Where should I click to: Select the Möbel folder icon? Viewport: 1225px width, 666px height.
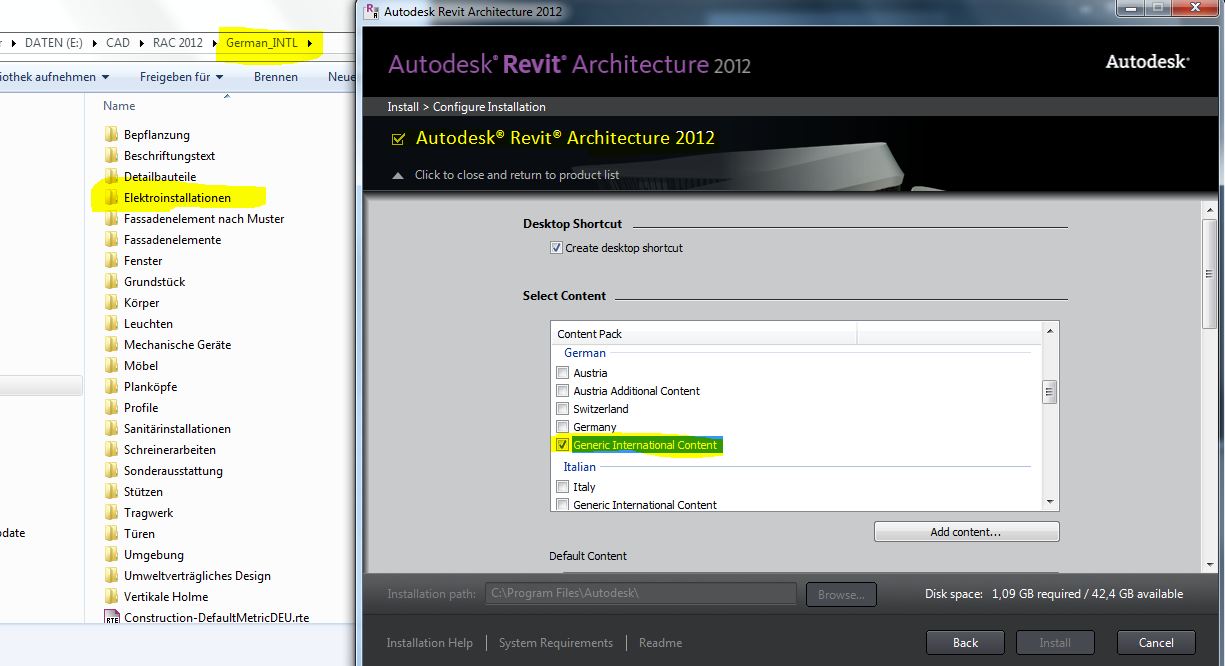point(111,366)
